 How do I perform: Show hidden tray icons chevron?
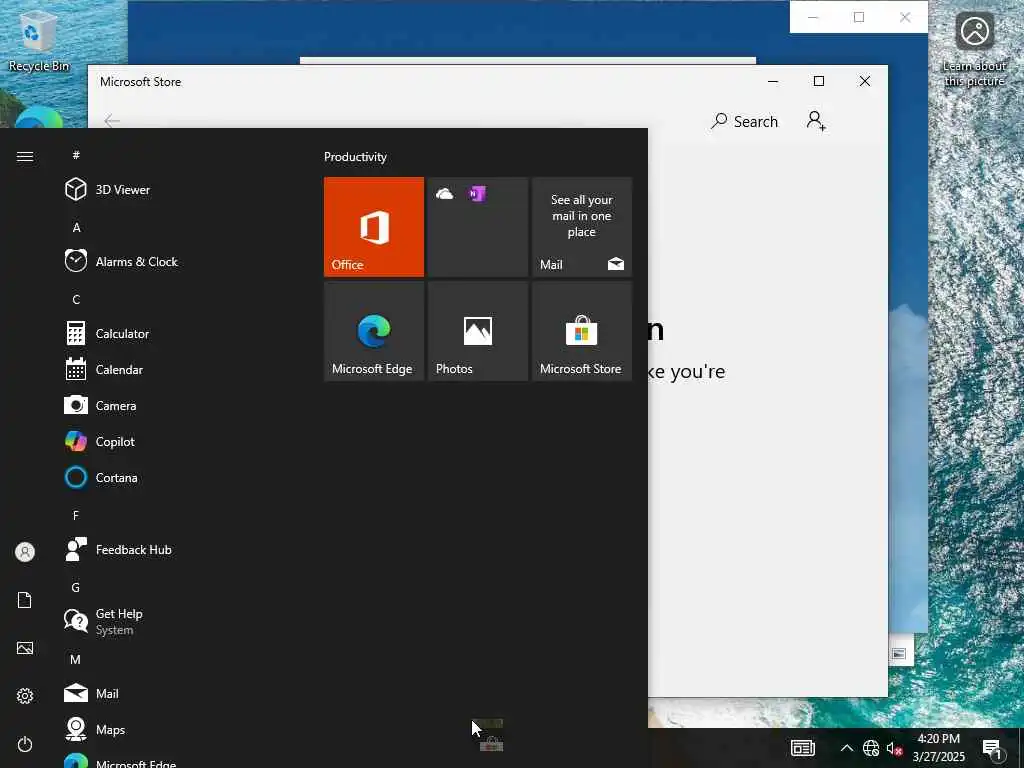846,748
